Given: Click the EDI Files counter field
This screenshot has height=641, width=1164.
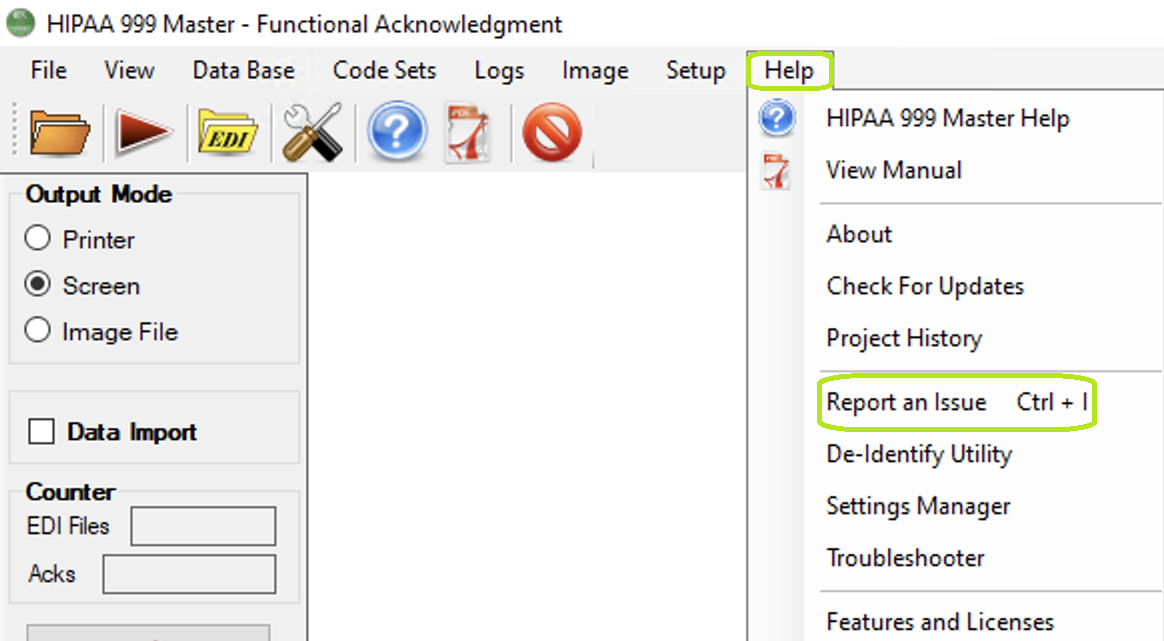Looking at the screenshot, I should pyautogui.click(x=203, y=526).
